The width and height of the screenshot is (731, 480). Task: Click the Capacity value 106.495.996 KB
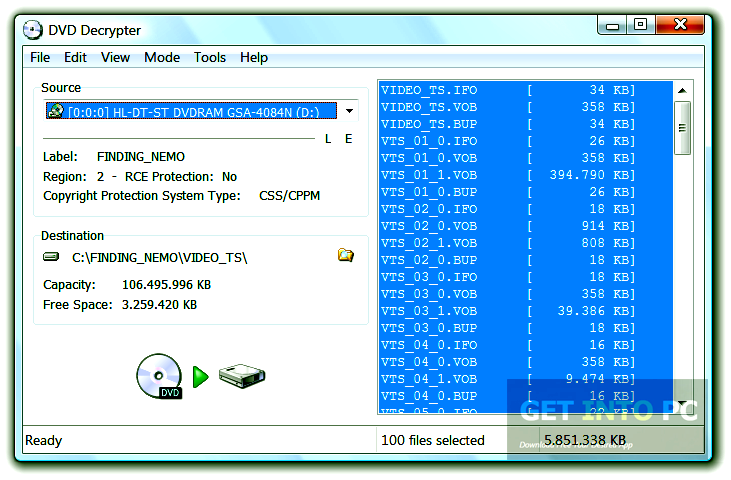166,285
